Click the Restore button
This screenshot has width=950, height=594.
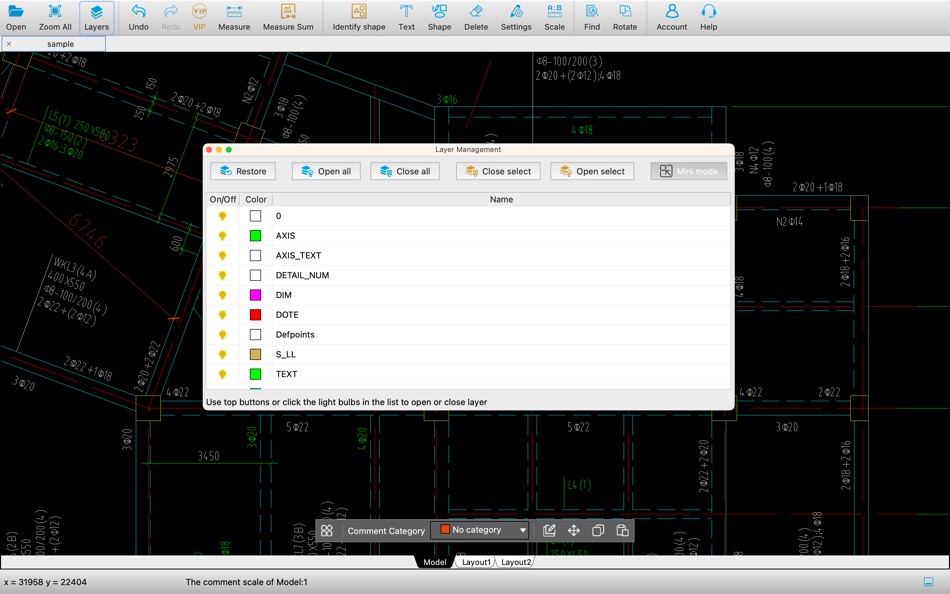click(x=243, y=171)
